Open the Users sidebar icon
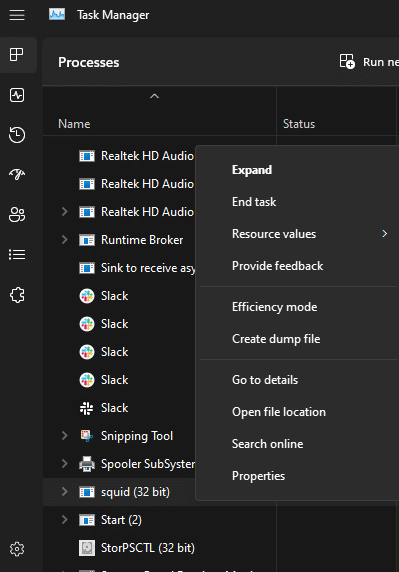Image resolution: width=399 pixels, height=572 pixels. click(17, 214)
